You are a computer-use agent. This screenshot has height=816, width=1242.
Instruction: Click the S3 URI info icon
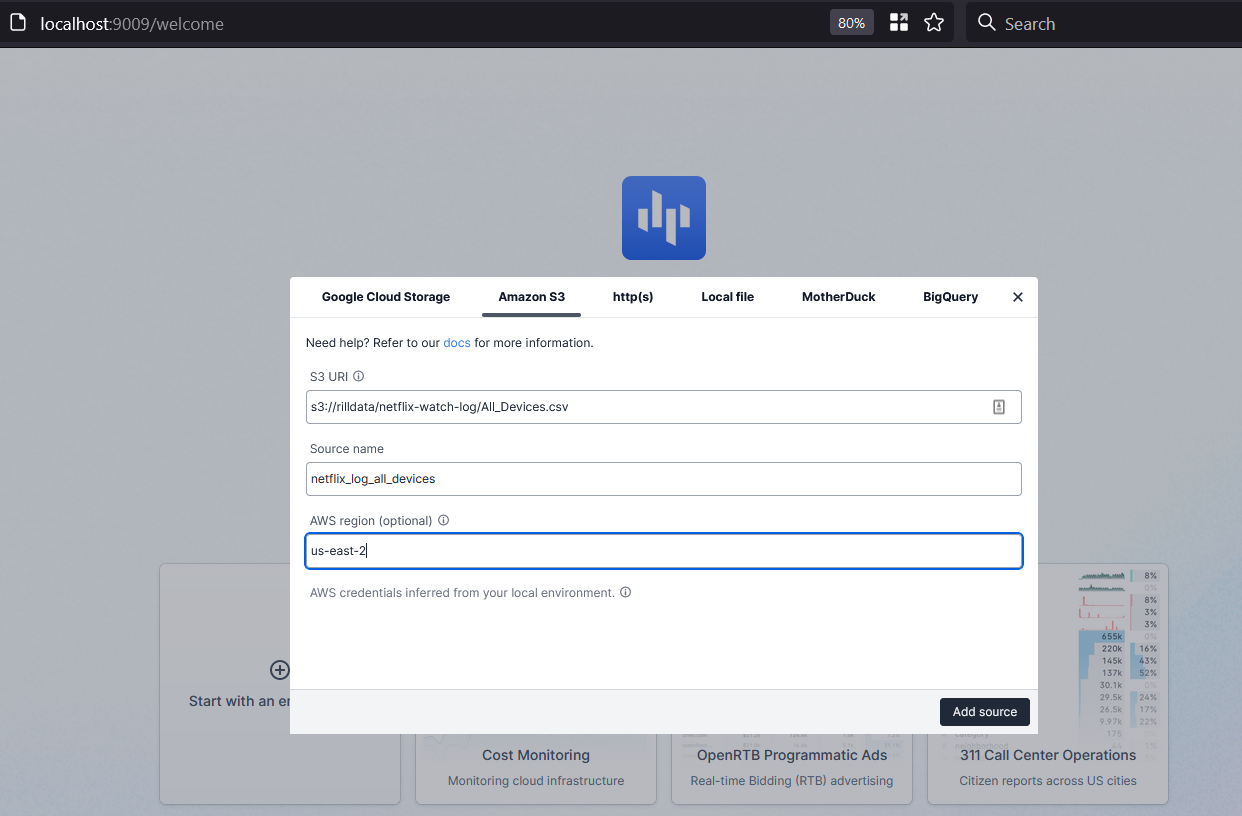(x=359, y=377)
